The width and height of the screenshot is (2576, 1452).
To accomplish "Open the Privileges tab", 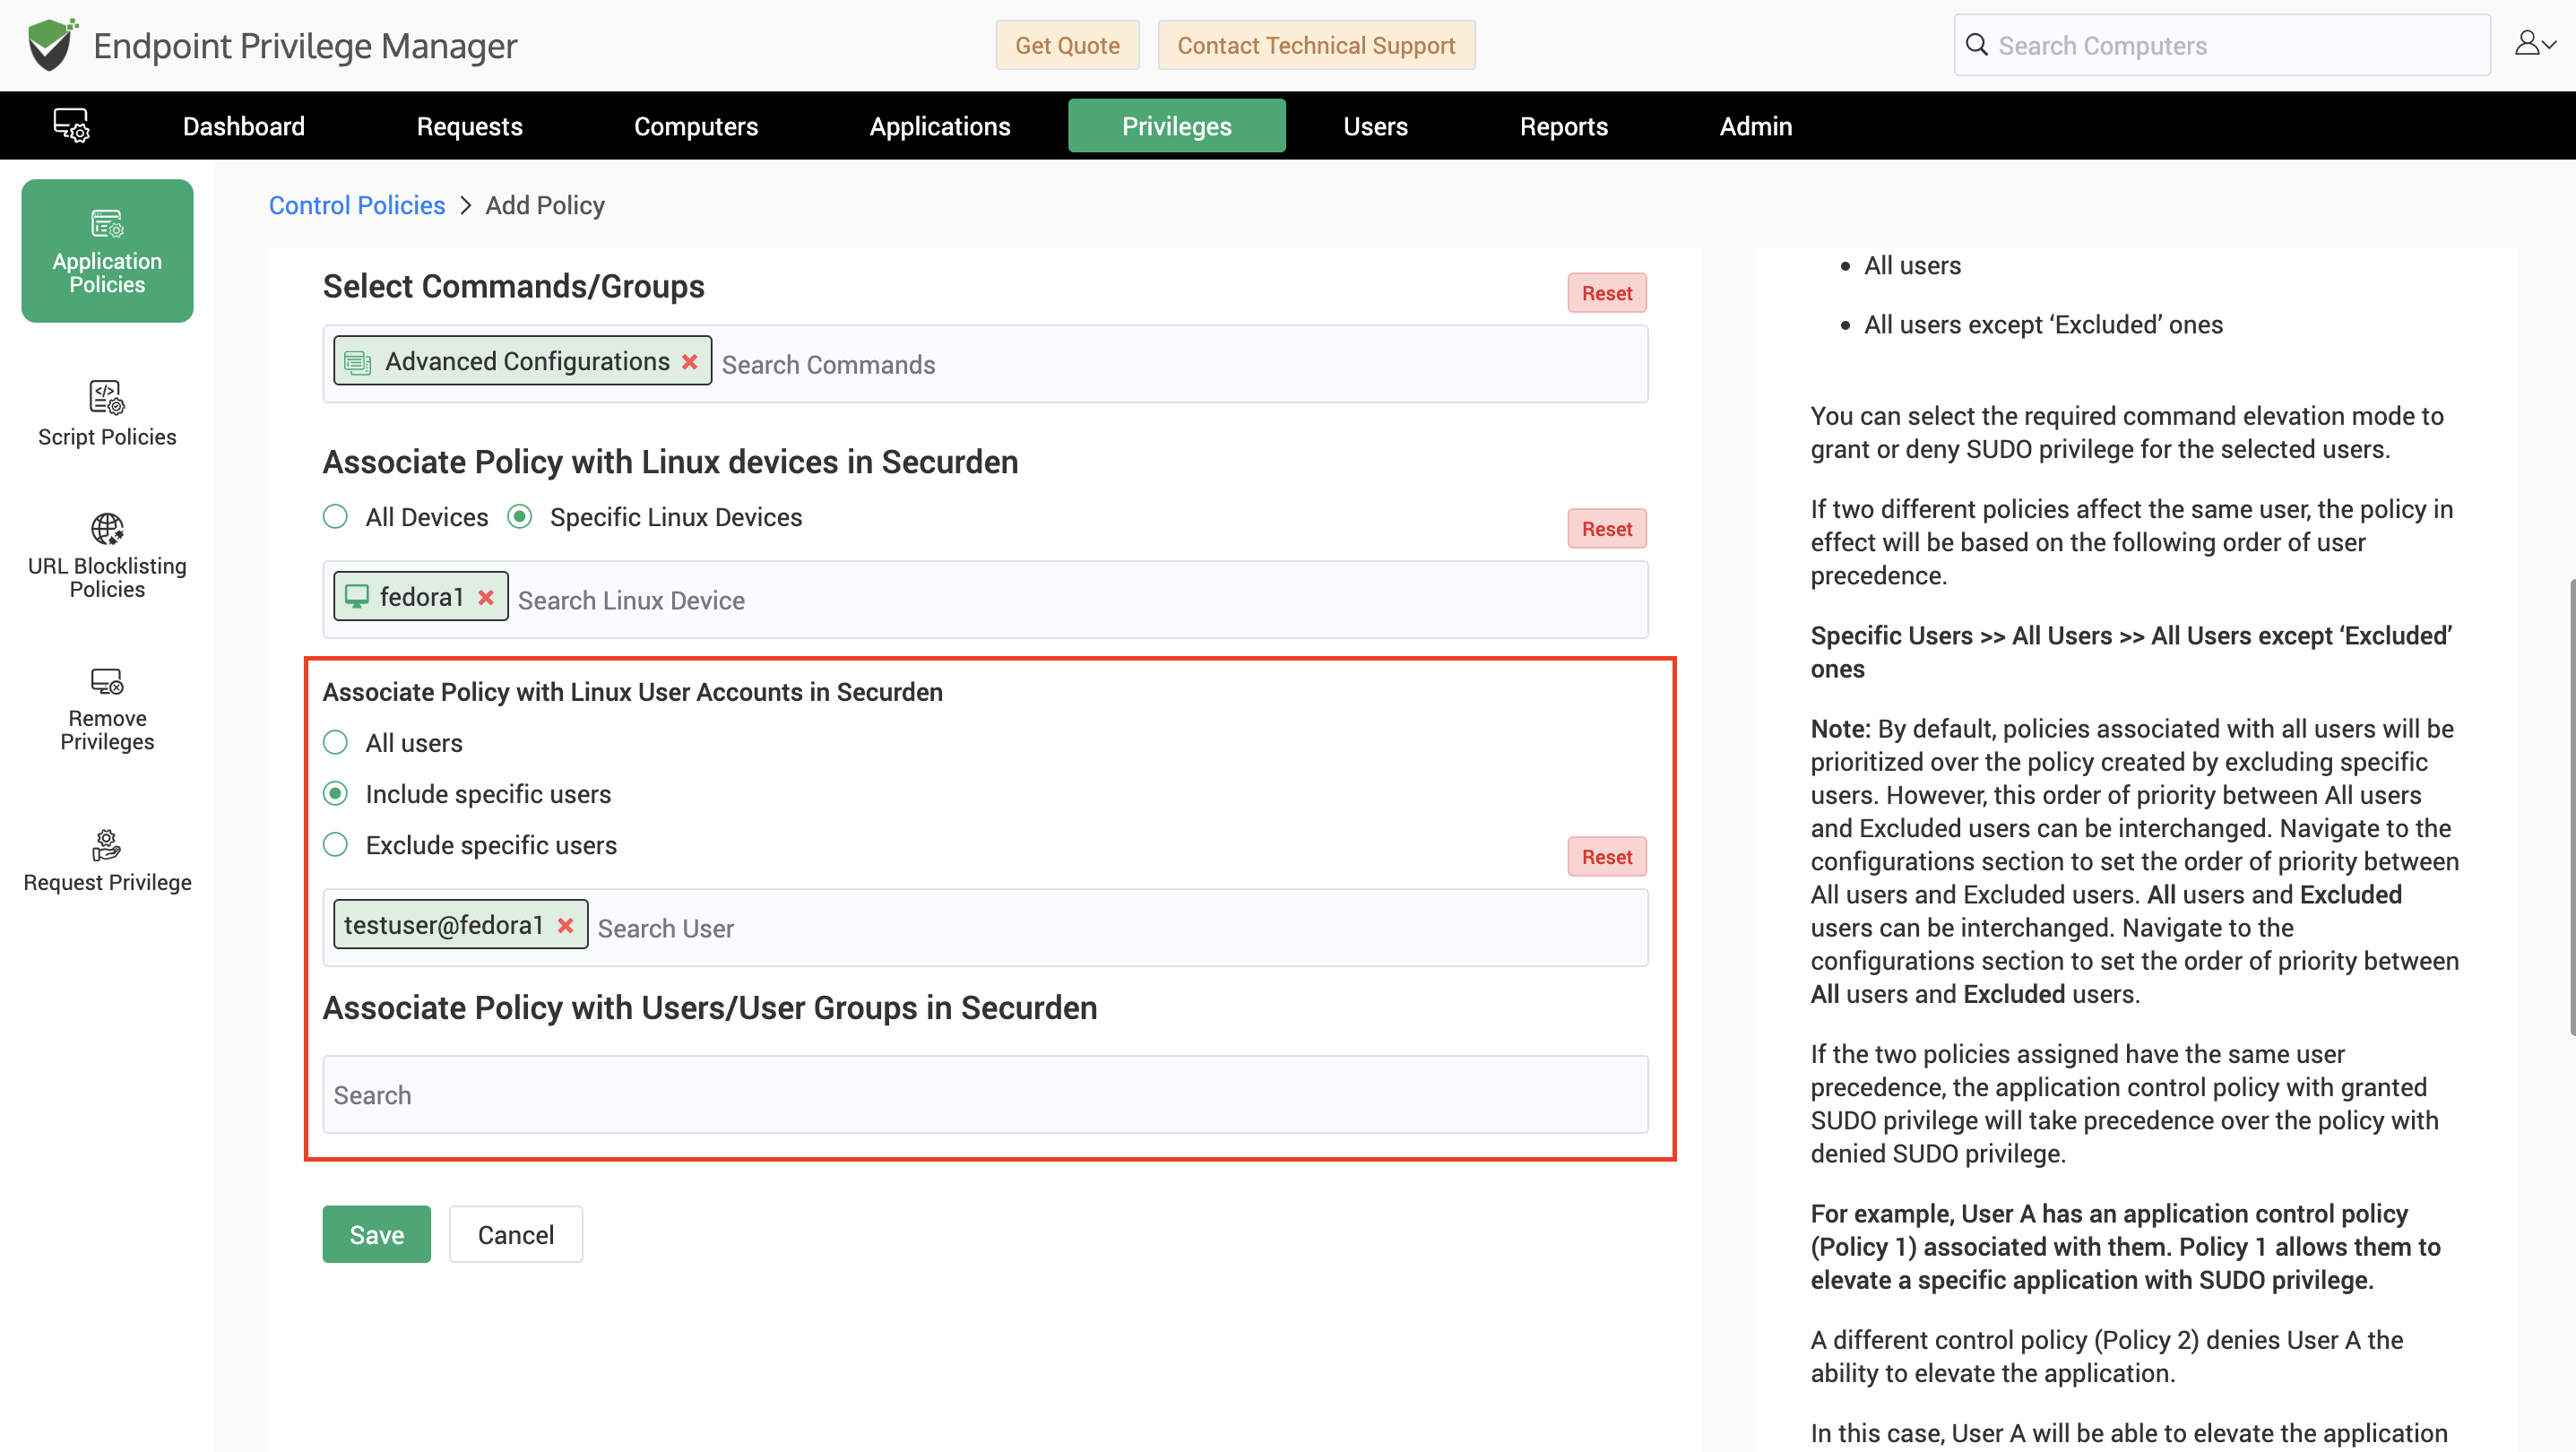I will 1177,126.
